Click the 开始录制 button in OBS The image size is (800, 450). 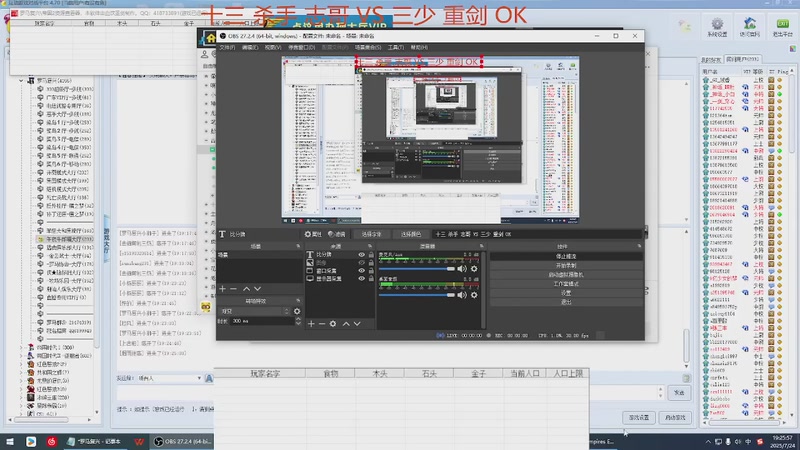coord(566,265)
